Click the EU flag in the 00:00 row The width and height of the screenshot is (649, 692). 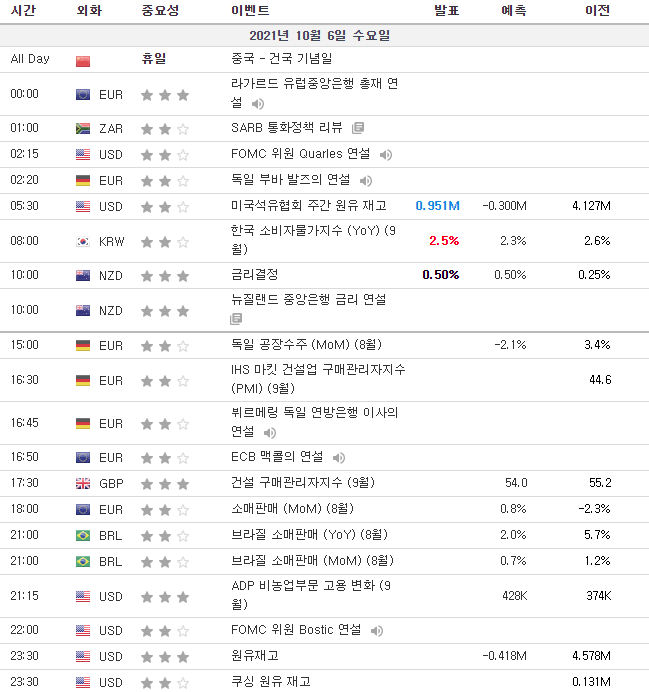(x=83, y=94)
